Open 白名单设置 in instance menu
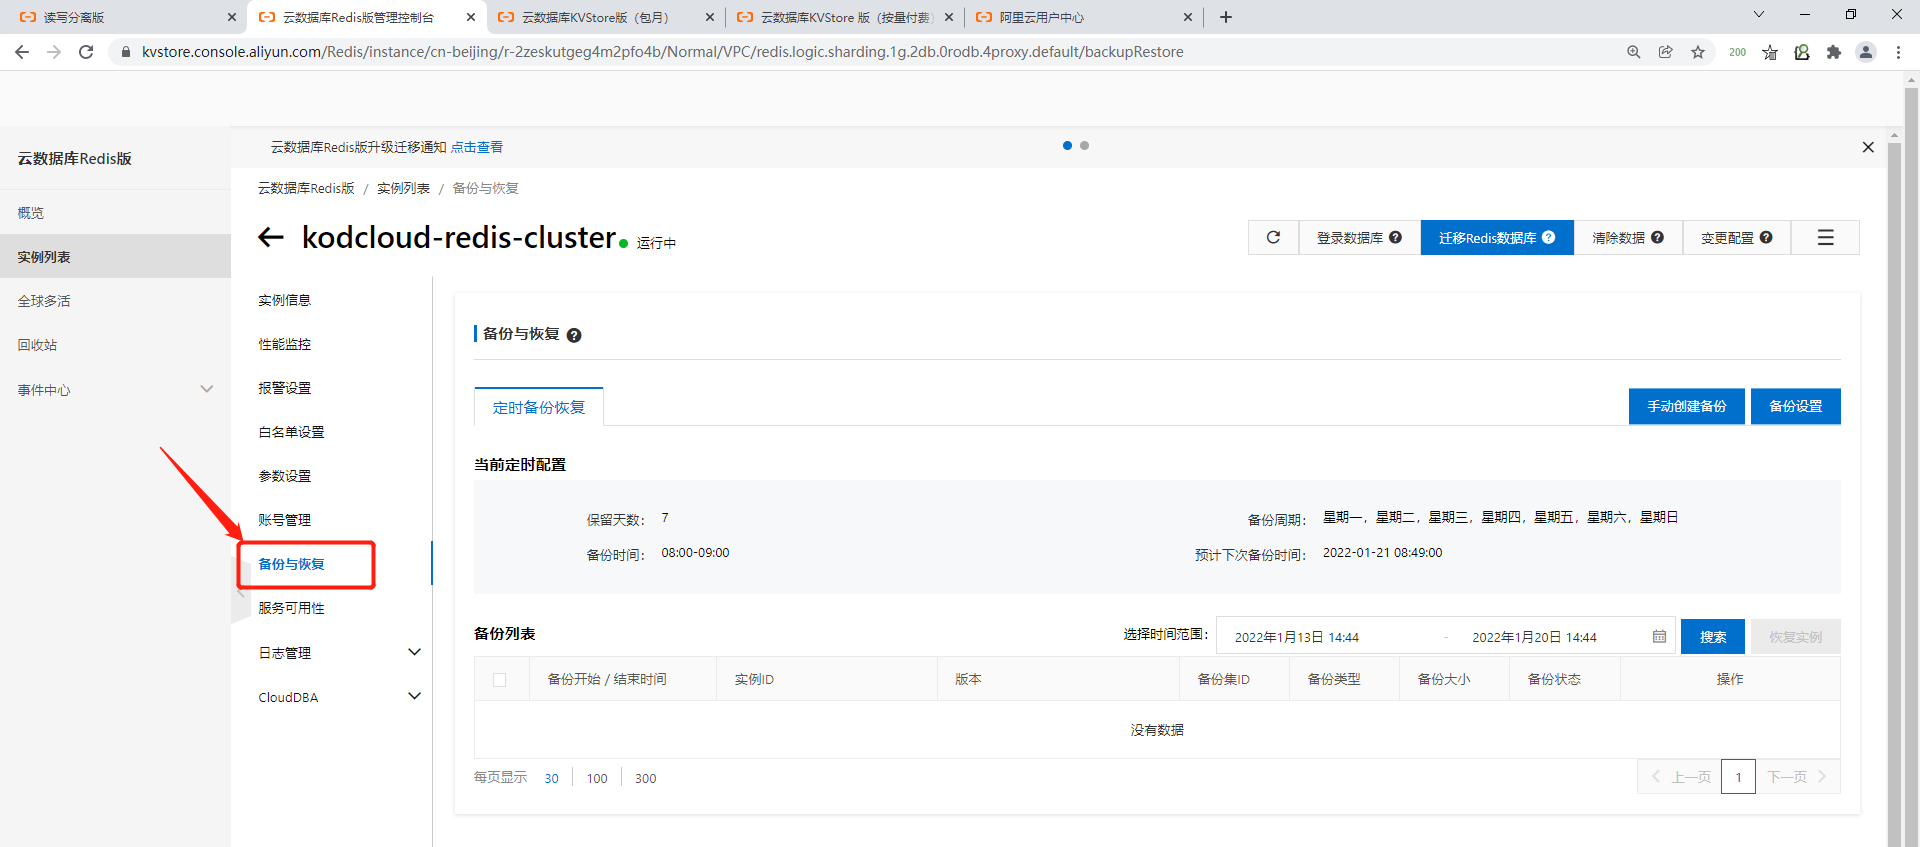Image resolution: width=1920 pixels, height=847 pixels. tap(291, 432)
